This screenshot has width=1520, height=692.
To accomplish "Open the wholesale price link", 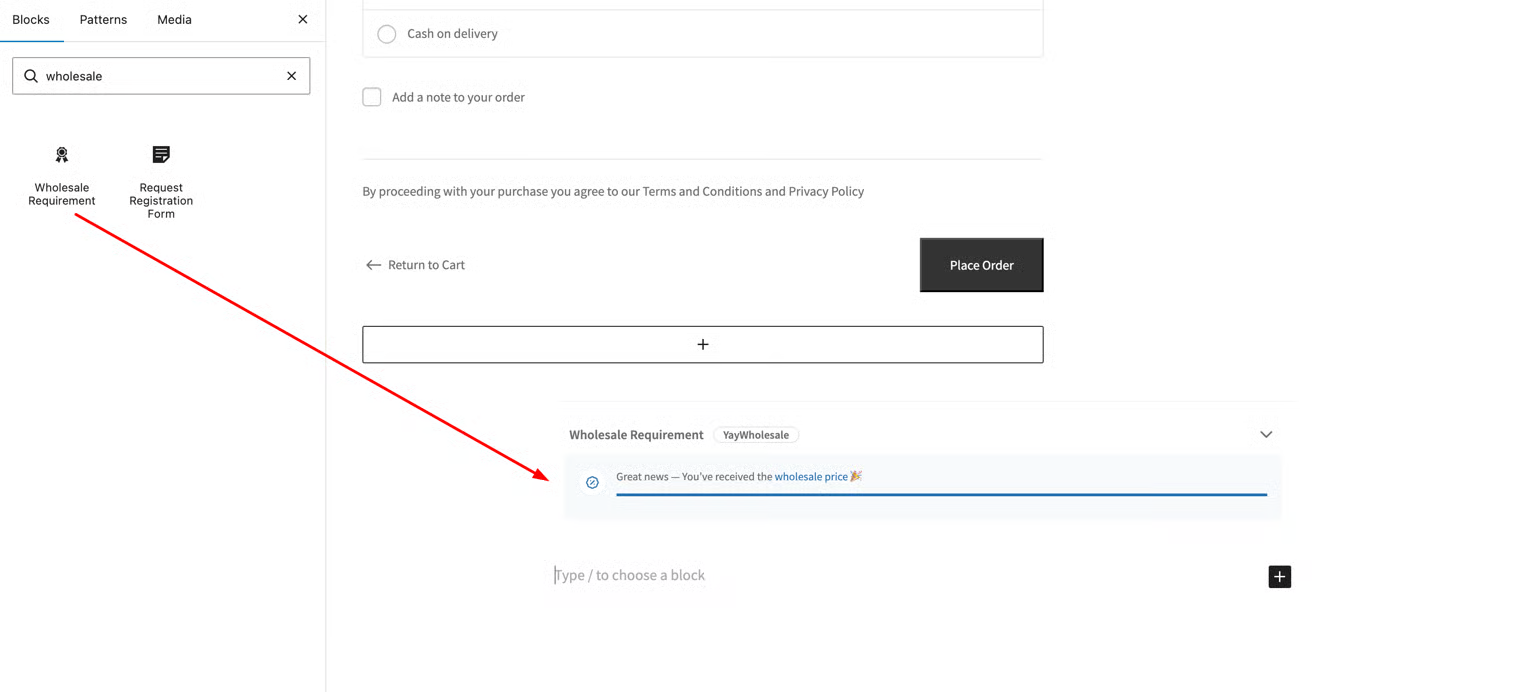I will click(810, 477).
